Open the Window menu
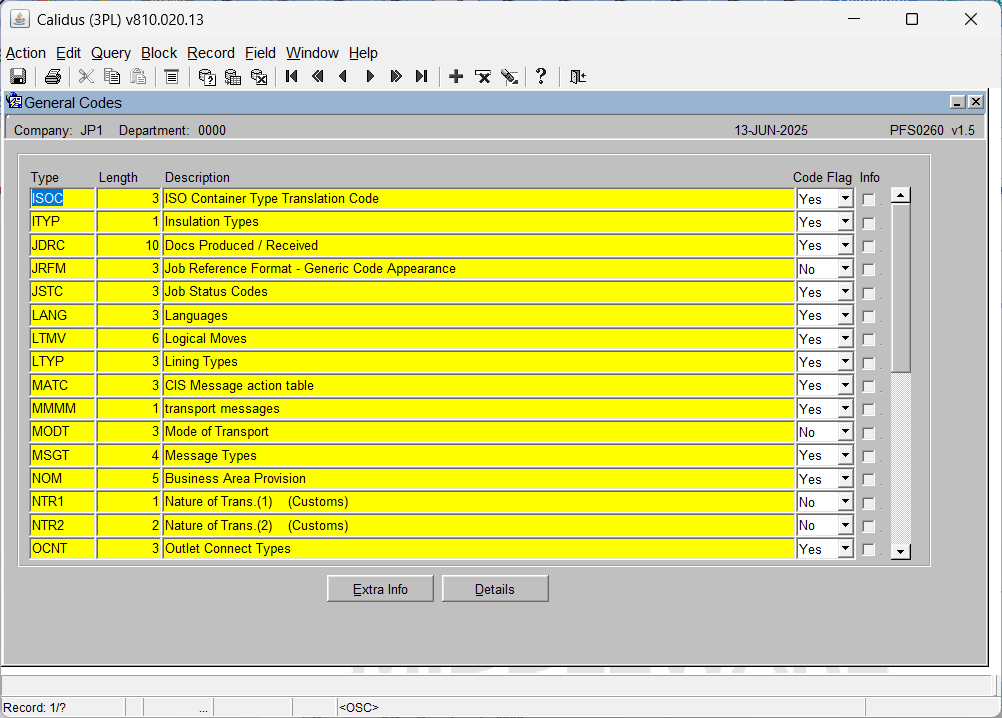 (312, 53)
